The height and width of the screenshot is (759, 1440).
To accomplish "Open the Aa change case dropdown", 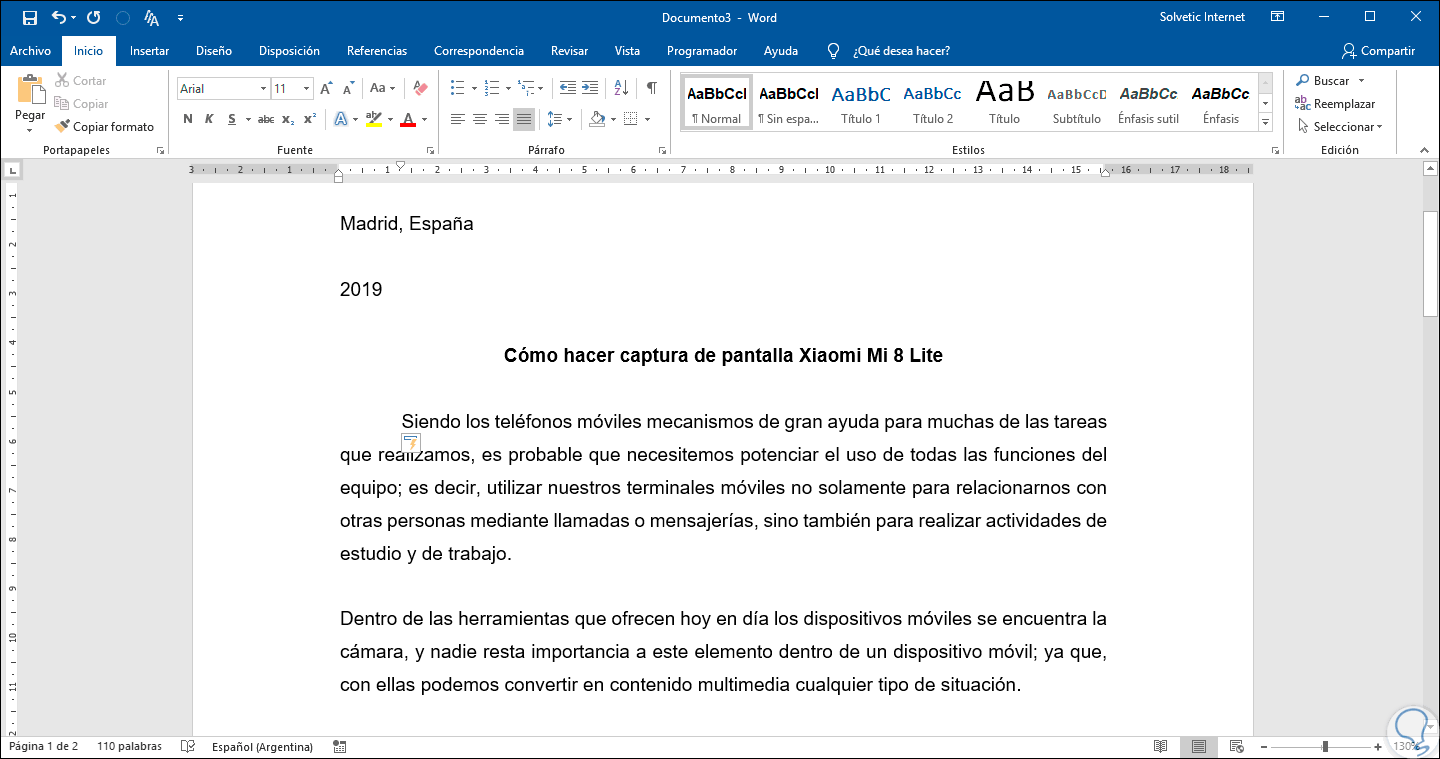I will [x=382, y=89].
